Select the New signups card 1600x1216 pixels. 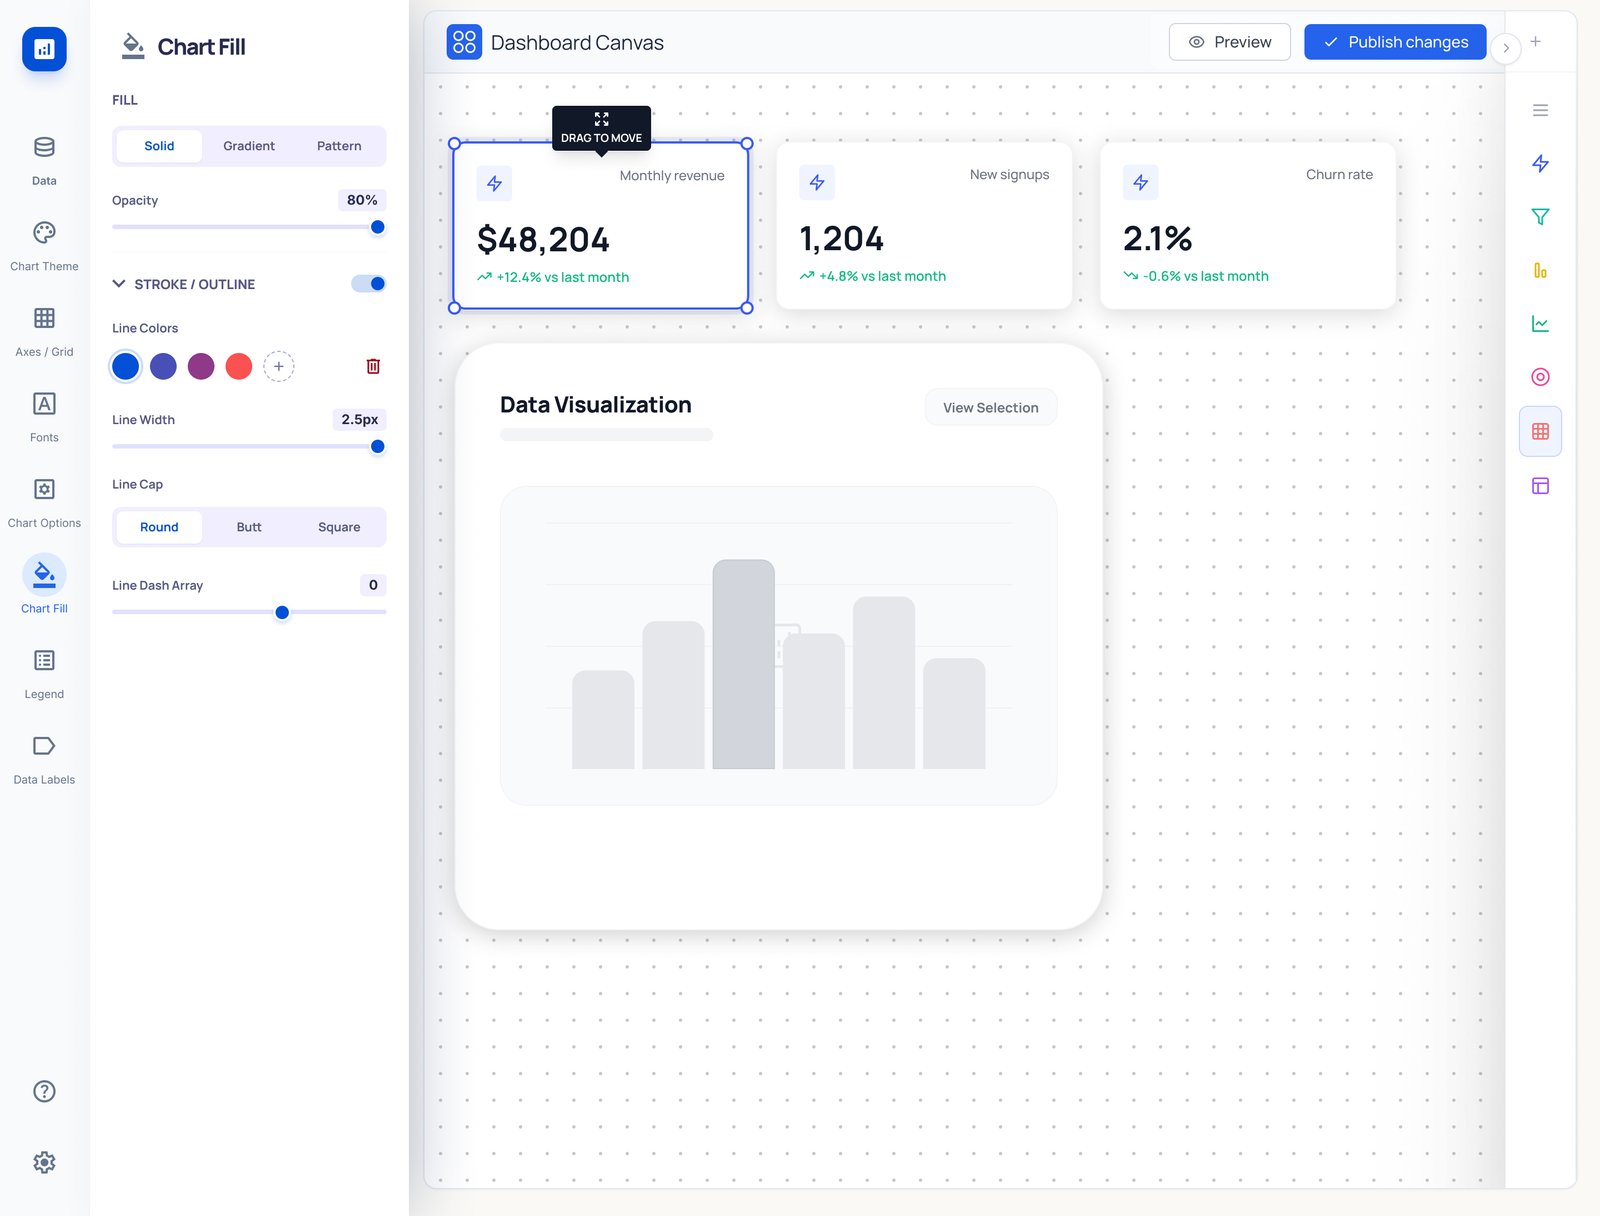coord(924,225)
